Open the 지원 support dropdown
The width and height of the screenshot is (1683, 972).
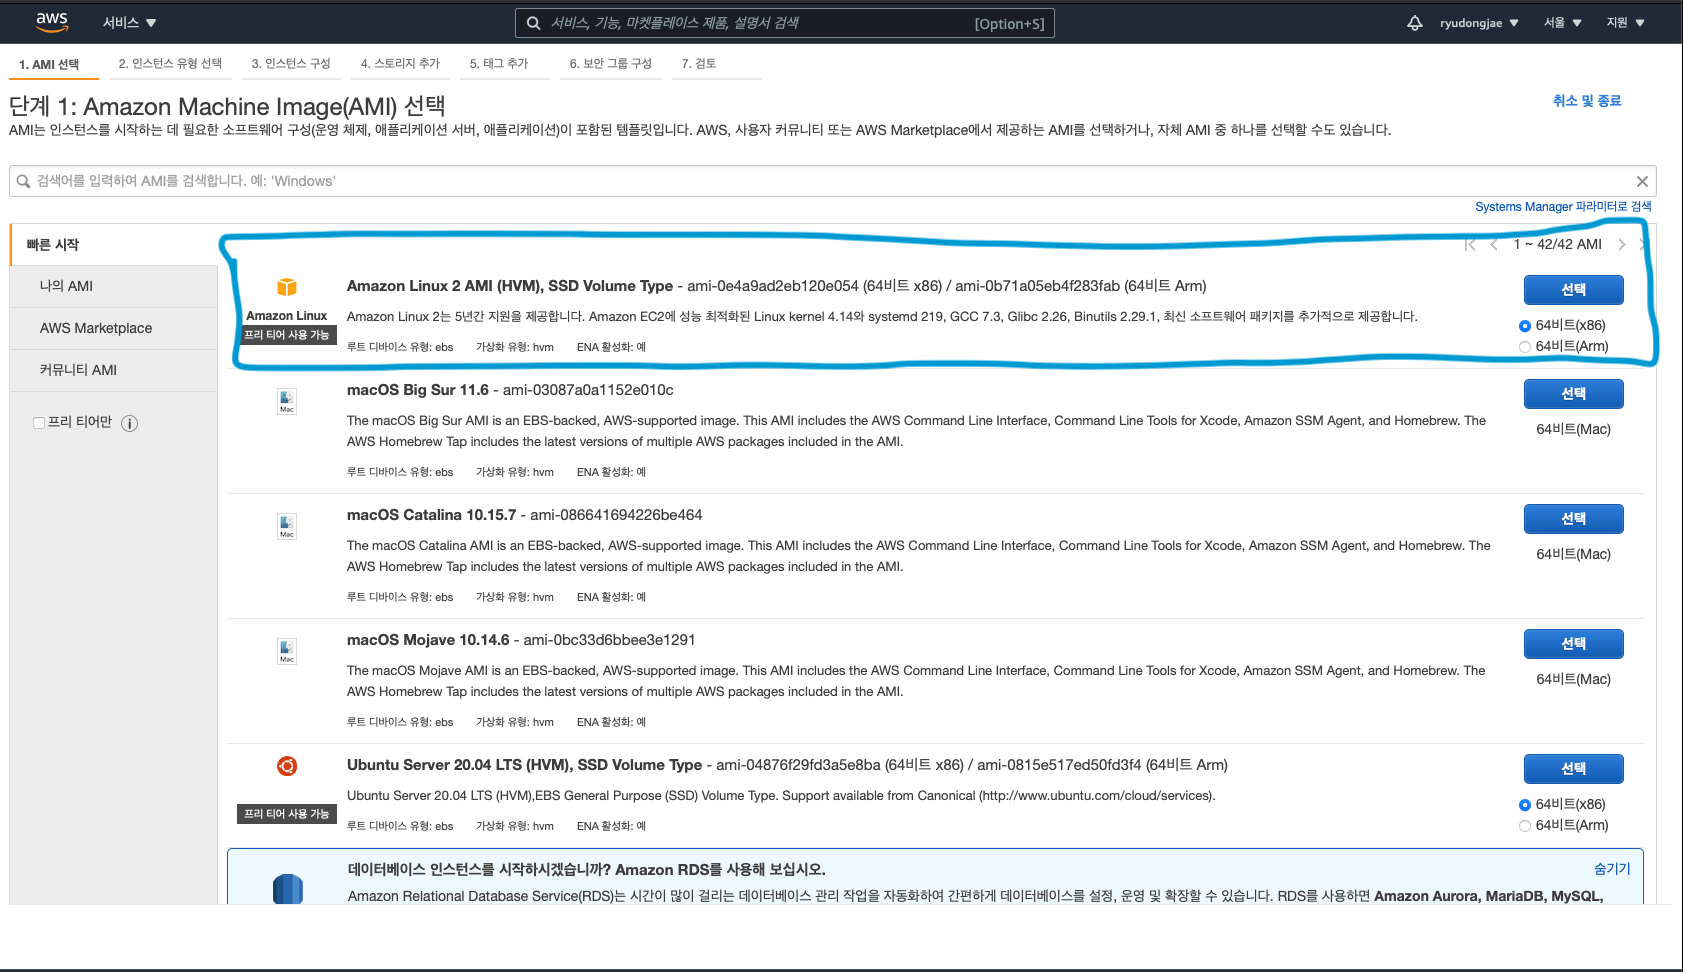pos(1625,23)
